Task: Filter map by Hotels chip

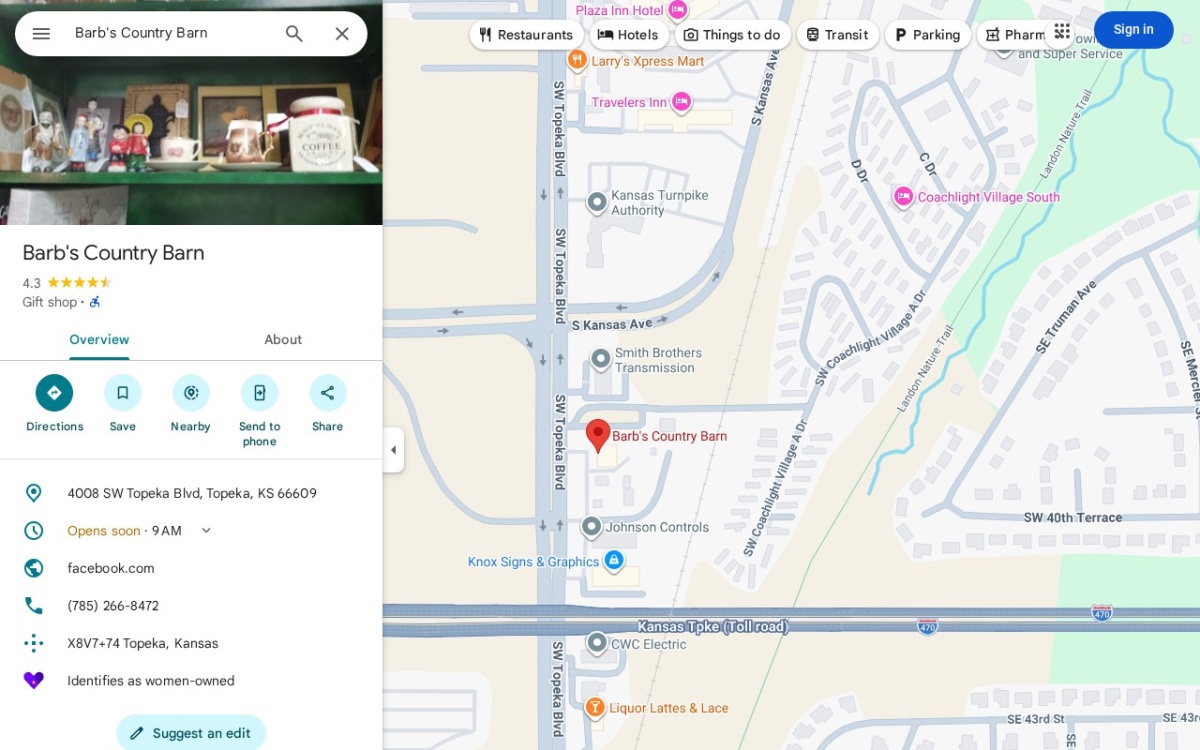Action: (x=628, y=35)
